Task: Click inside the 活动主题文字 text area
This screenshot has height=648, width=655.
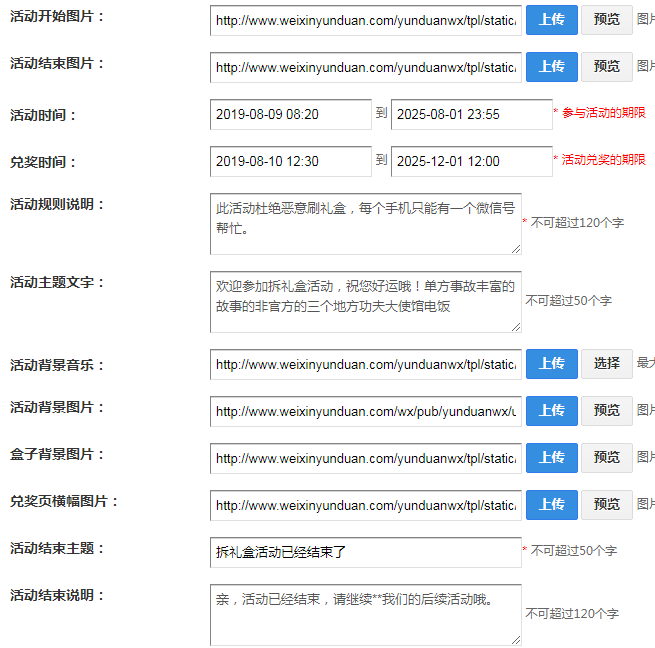Action: click(365, 301)
